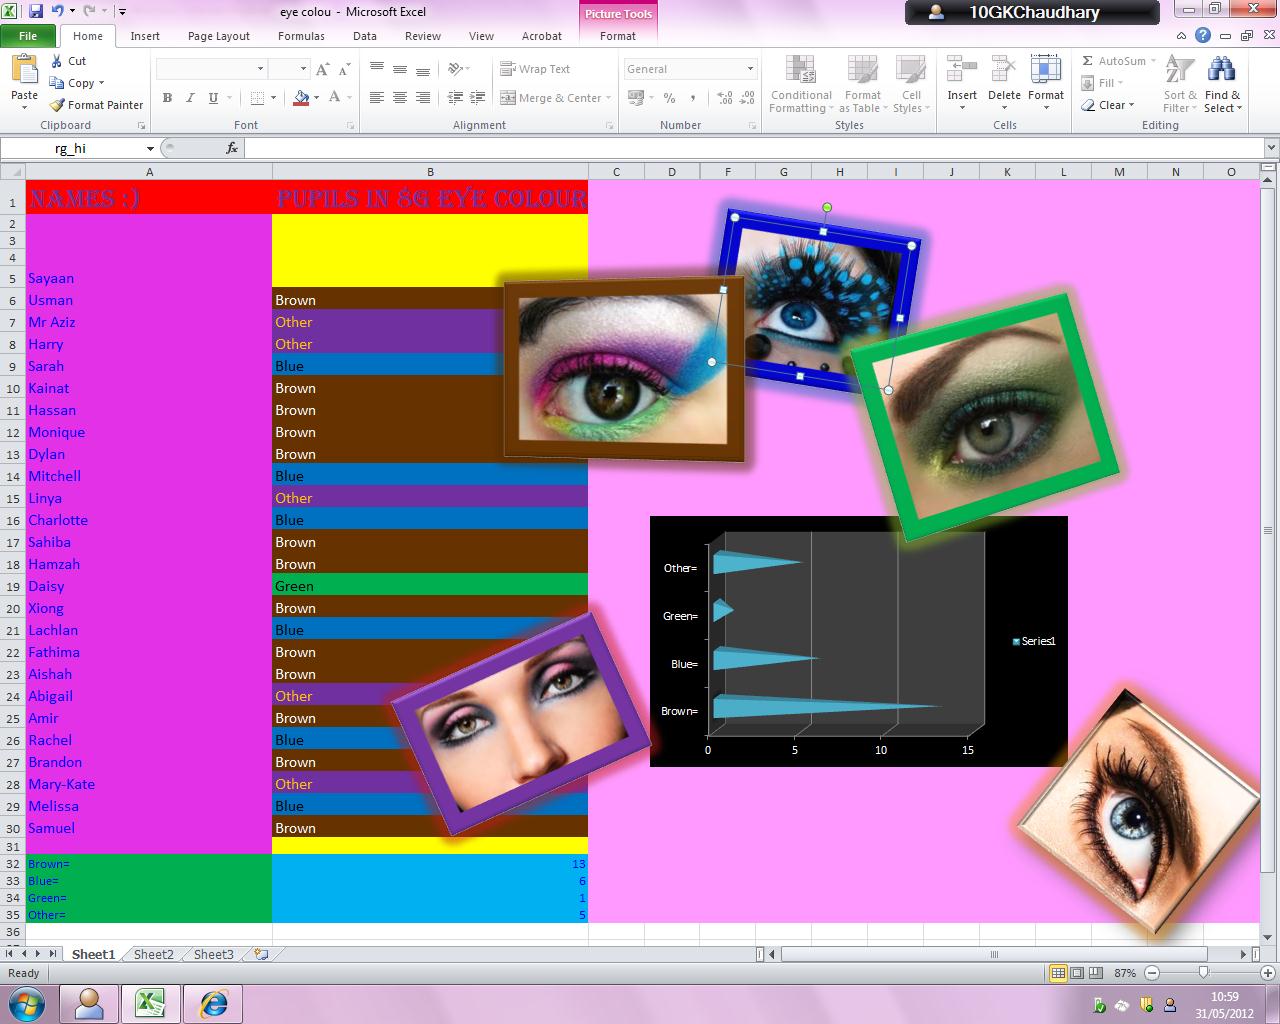The width and height of the screenshot is (1280, 1024).
Task: Open the font name dropdown
Action: tap(261, 69)
